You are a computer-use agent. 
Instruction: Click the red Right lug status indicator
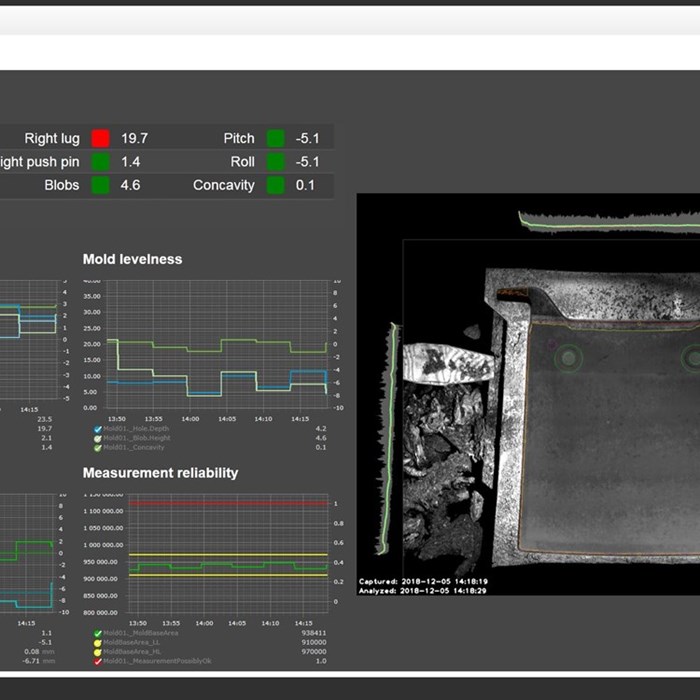(100, 138)
